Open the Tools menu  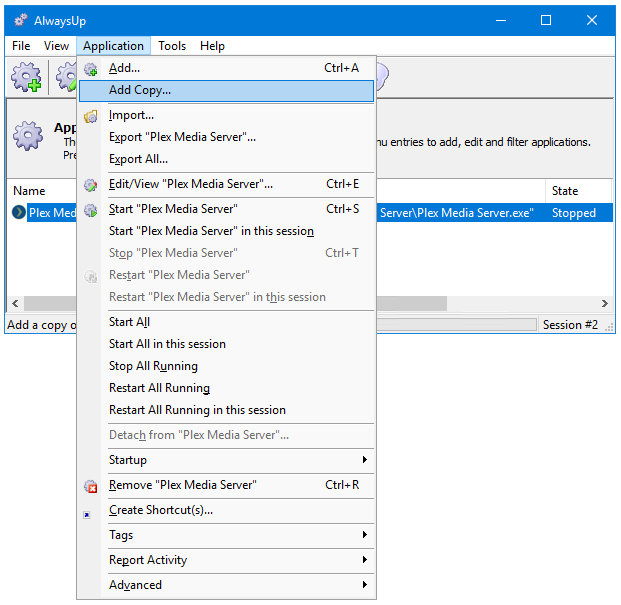pyautogui.click(x=172, y=46)
